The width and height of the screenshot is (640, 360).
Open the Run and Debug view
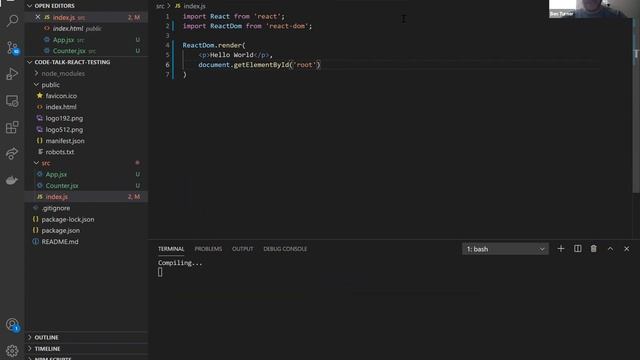[12, 74]
